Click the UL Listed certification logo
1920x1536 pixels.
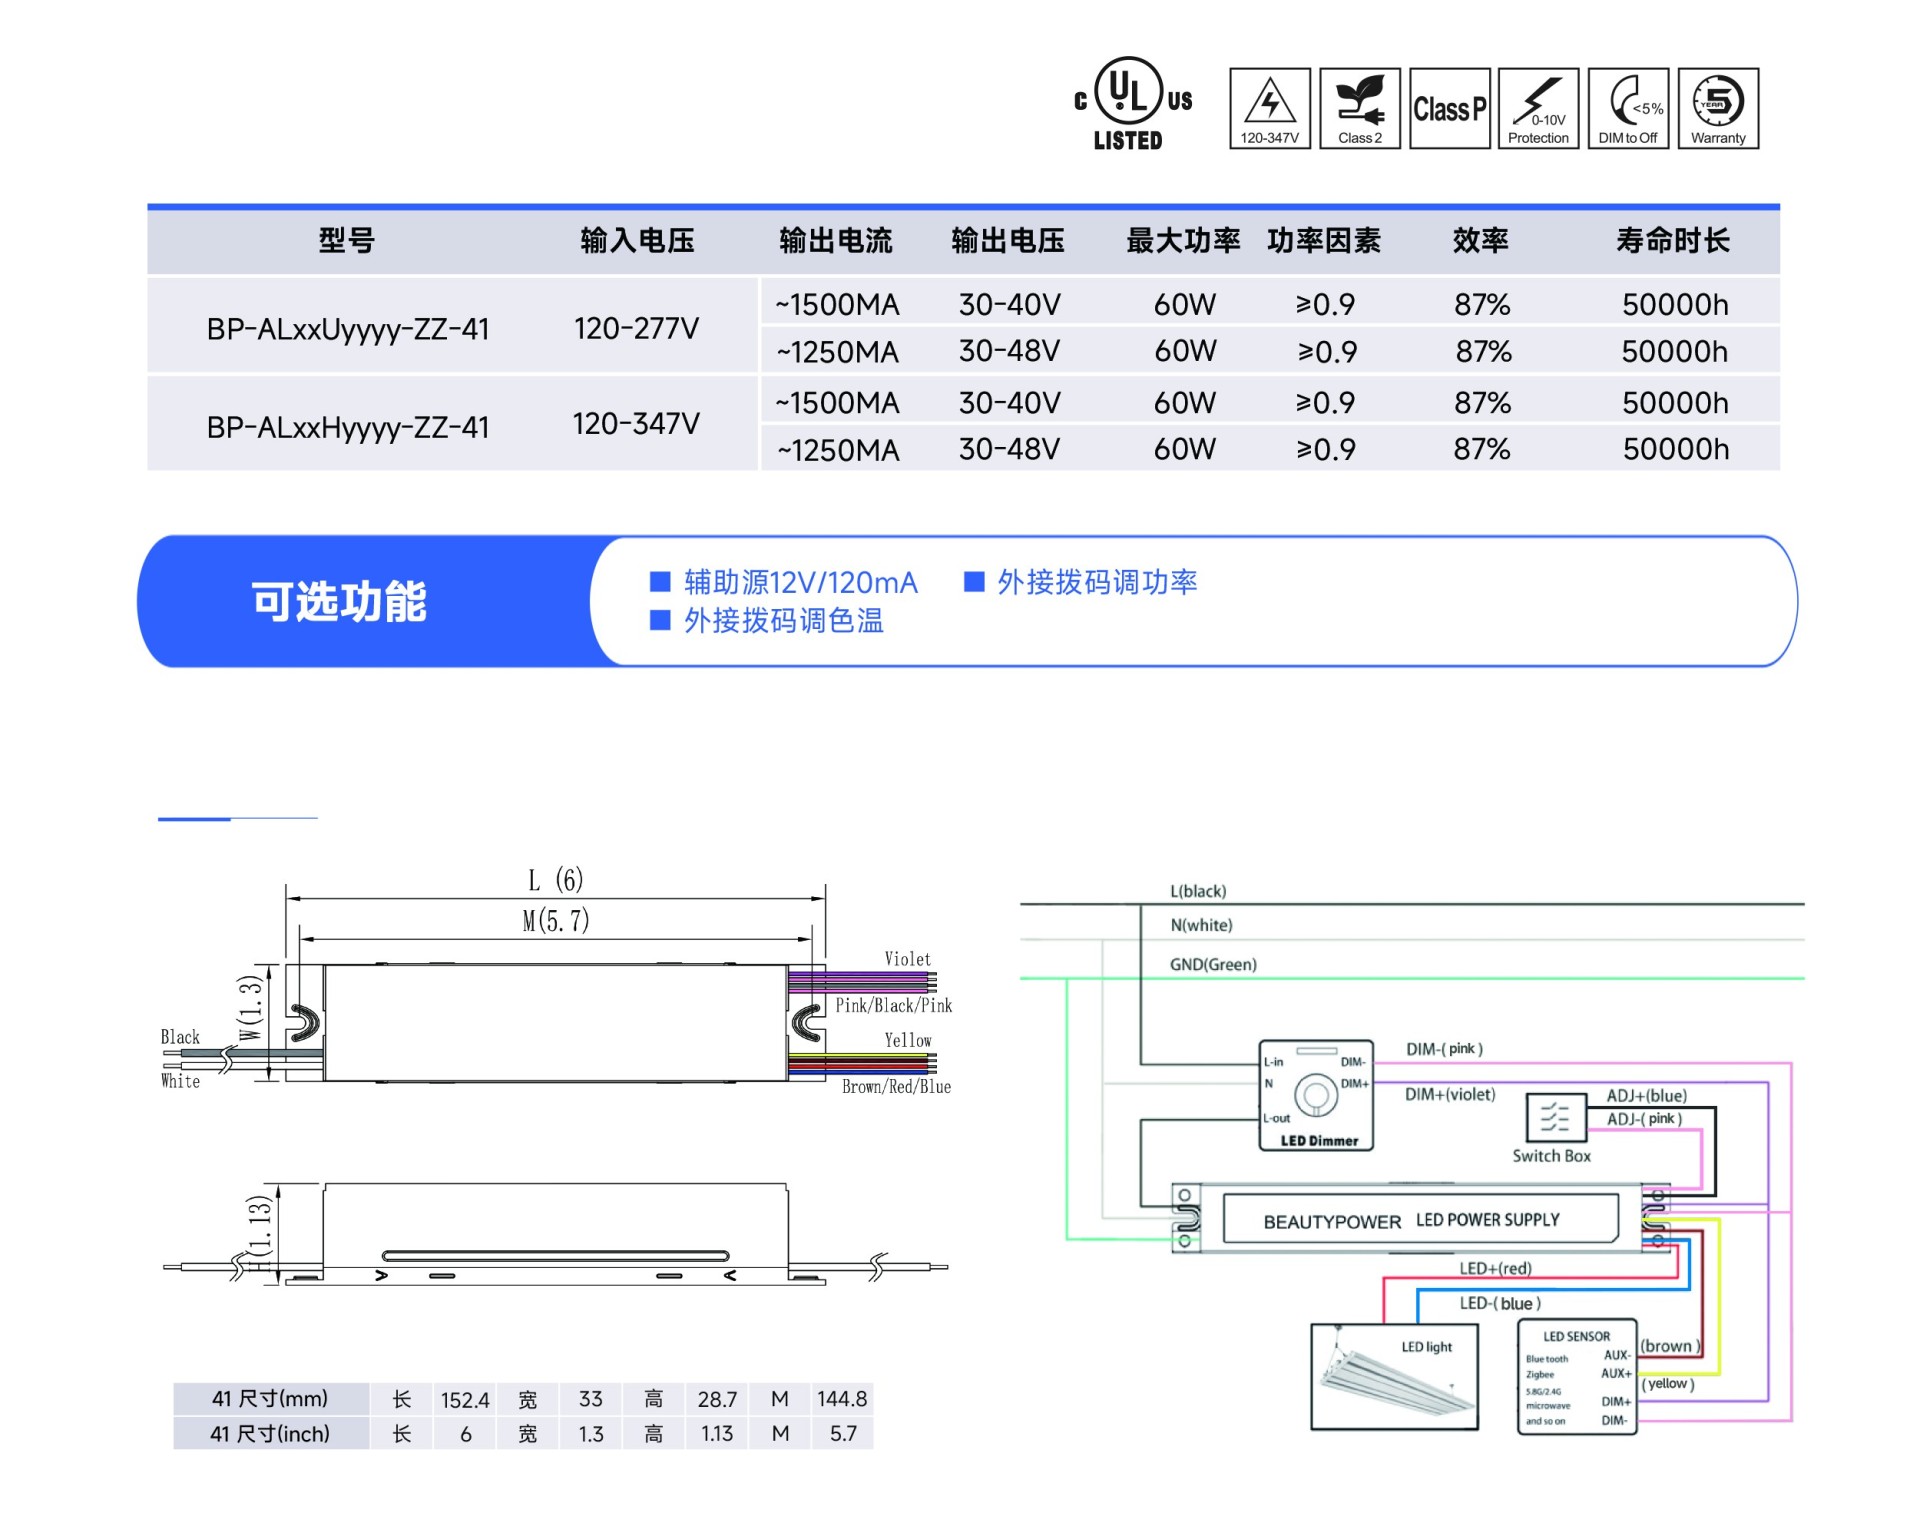coord(1132,104)
